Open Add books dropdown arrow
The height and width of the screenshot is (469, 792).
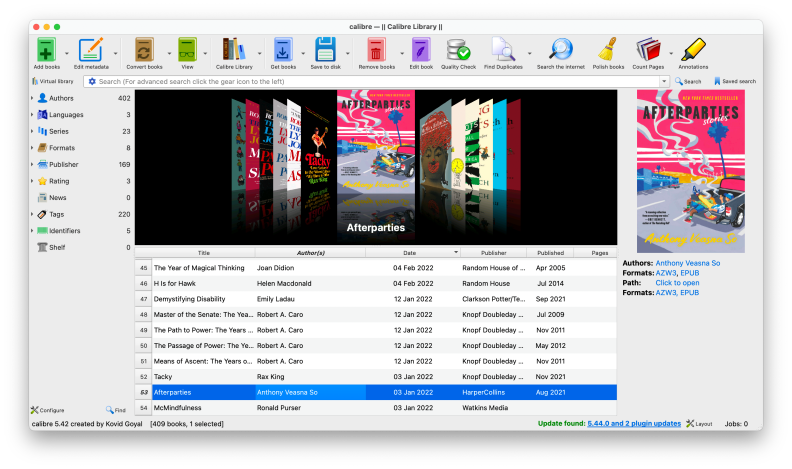click(67, 53)
